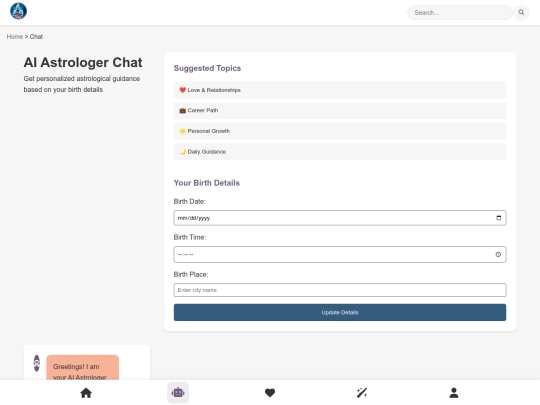The height and width of the screenshot is (405, 540).
Task: Click the Birth Place city name field
Action: 340,290
